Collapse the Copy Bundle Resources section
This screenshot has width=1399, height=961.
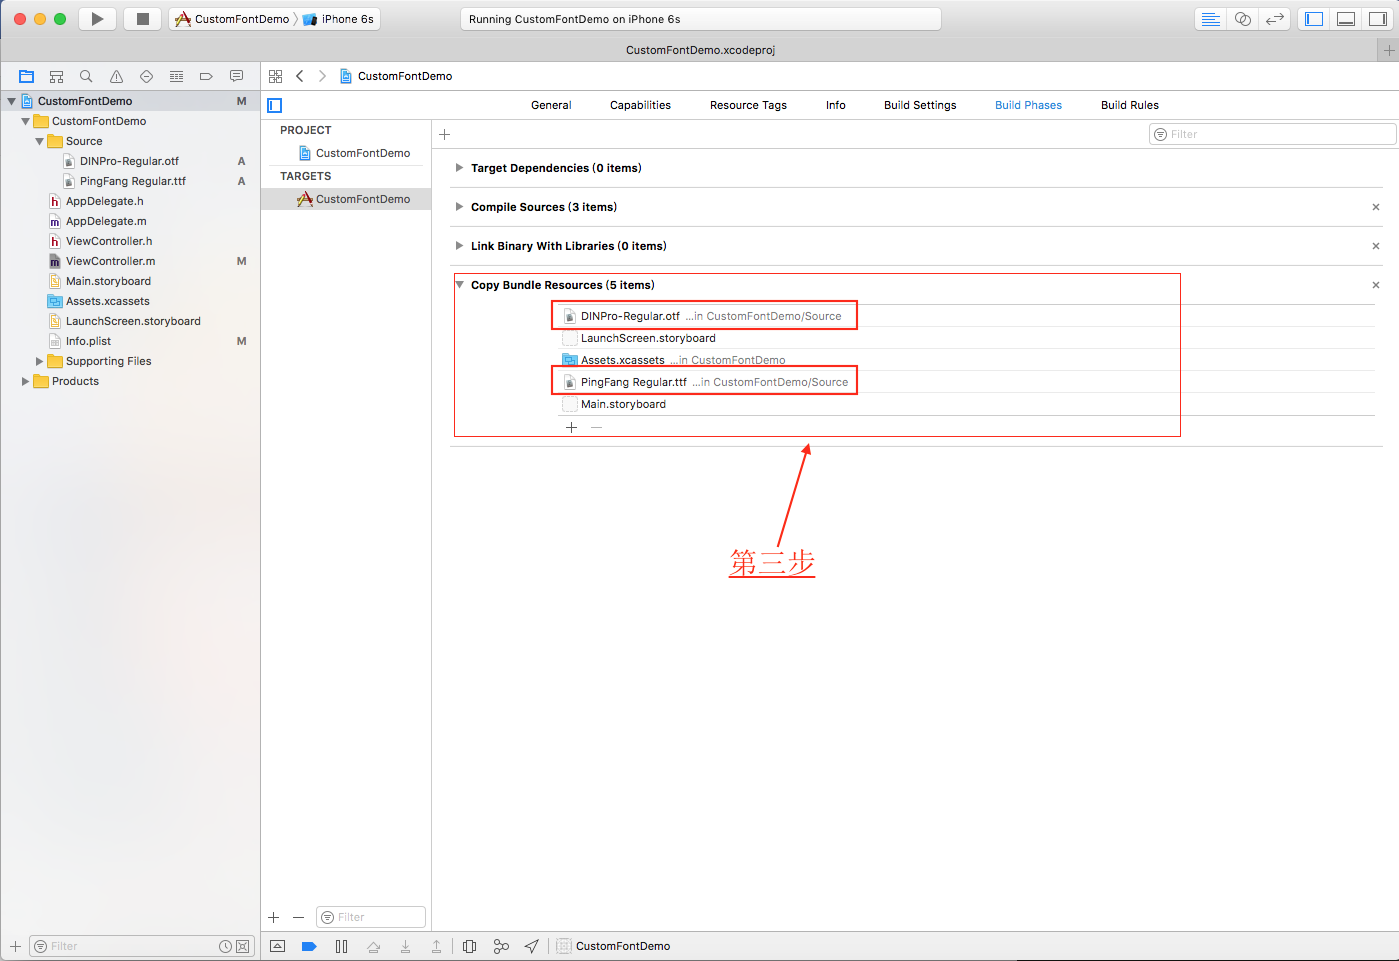click(459, 285)
